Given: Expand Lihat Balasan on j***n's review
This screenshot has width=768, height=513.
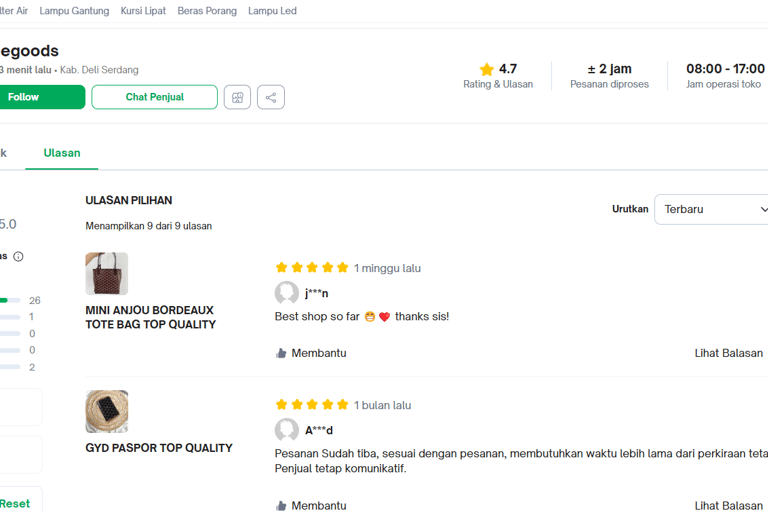Looking at the screenshot, I should pyautogui.click(x=728, y=353).
